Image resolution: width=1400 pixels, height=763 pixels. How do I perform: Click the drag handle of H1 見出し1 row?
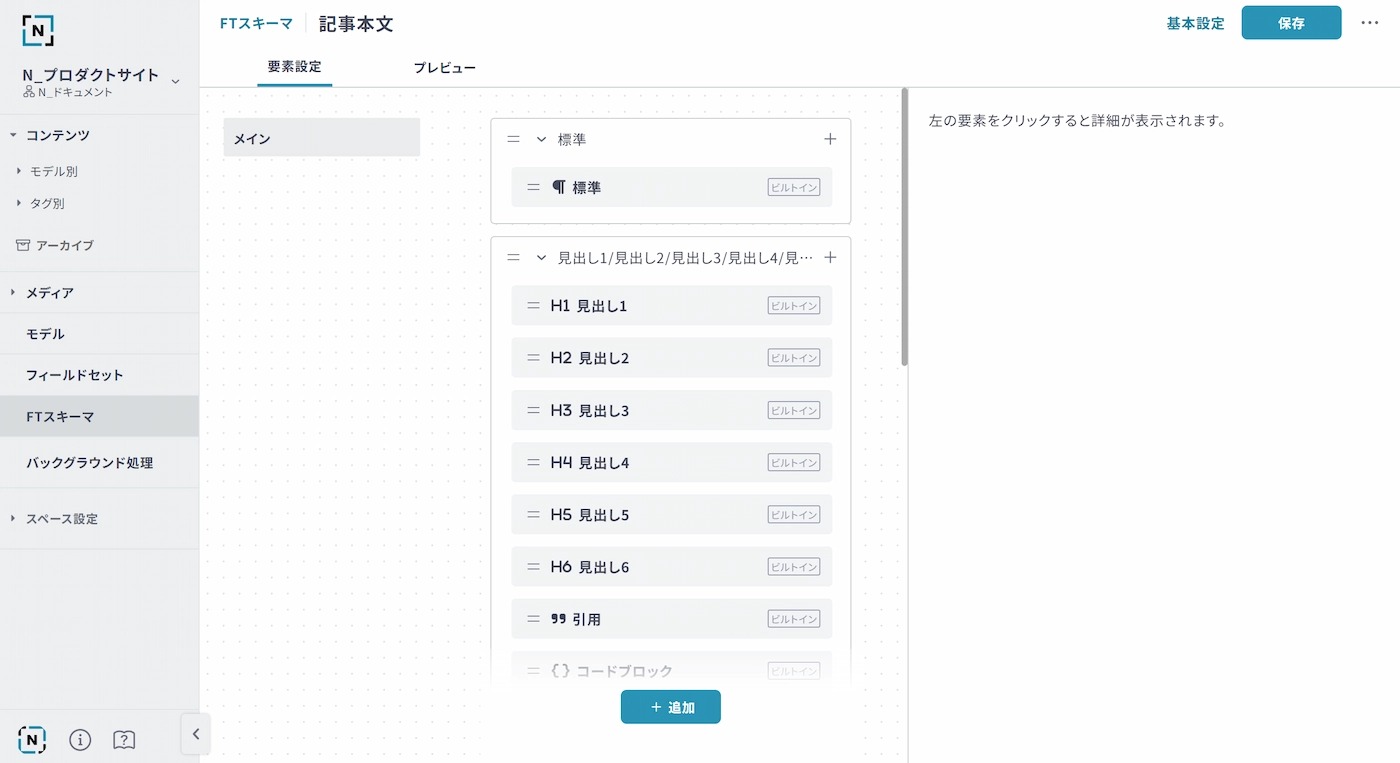point(533,306)
